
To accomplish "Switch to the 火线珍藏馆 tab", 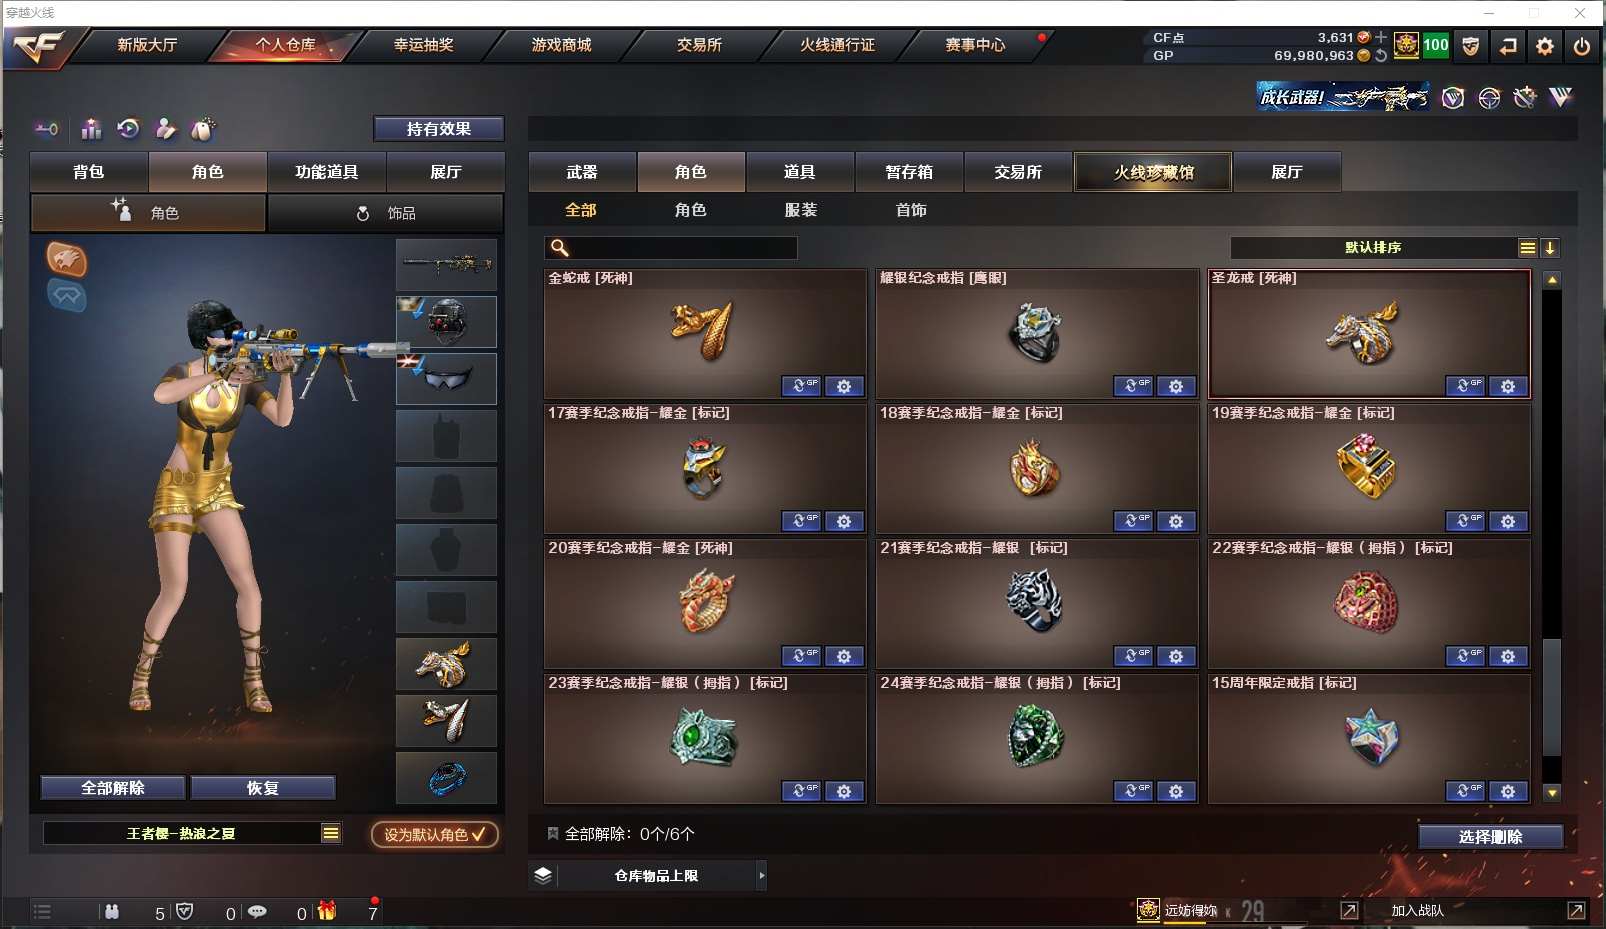I will pyautogui.click(x=1153, y=172).
